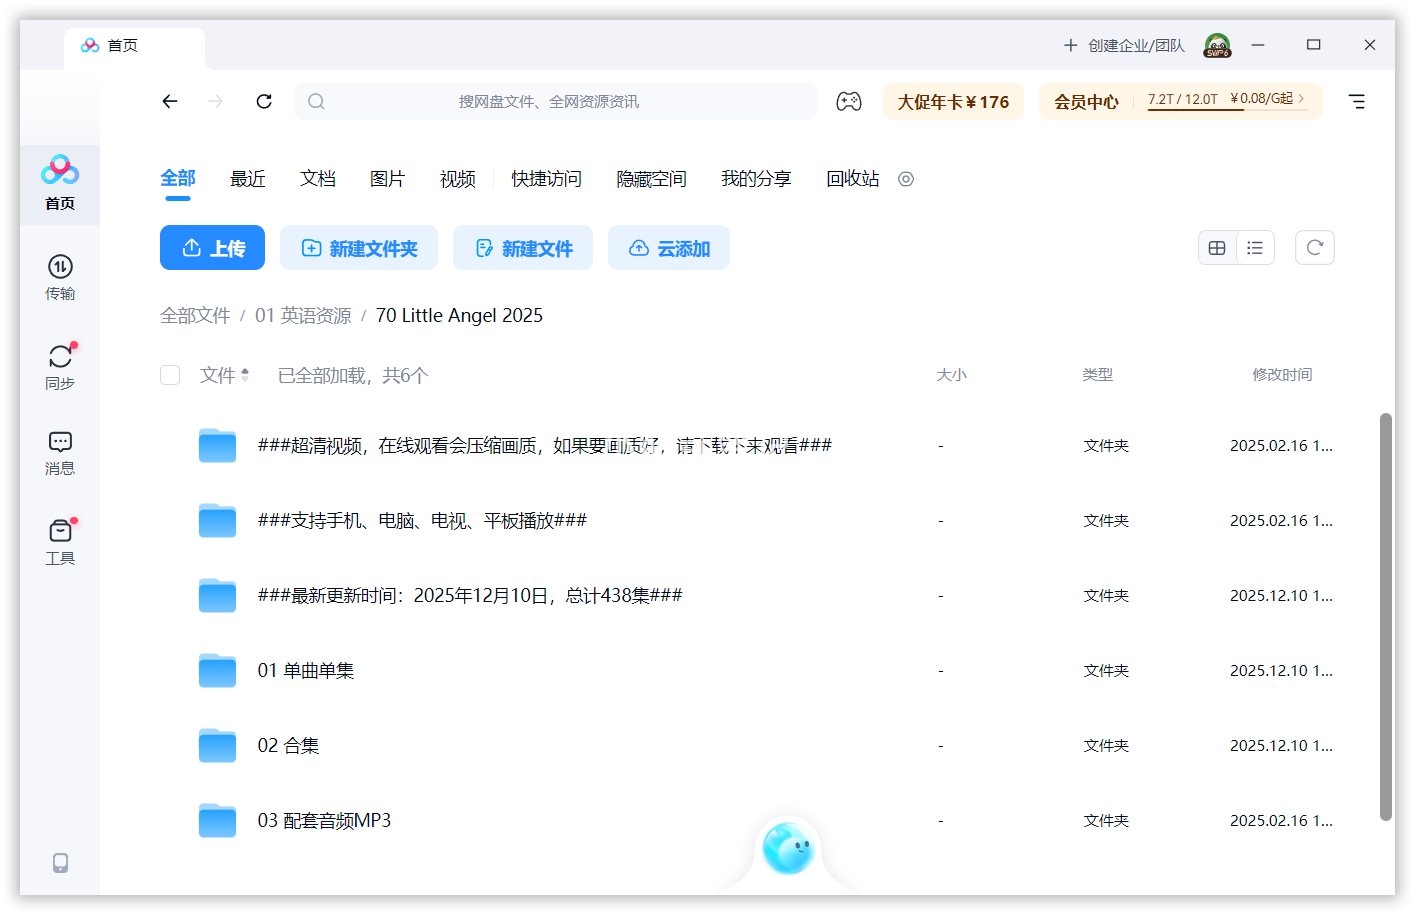Viewport: 1415px width, 915px height.
Task: Open the hamburger menu at top right
Action: pyautogui.click(x=1357, y=101)
